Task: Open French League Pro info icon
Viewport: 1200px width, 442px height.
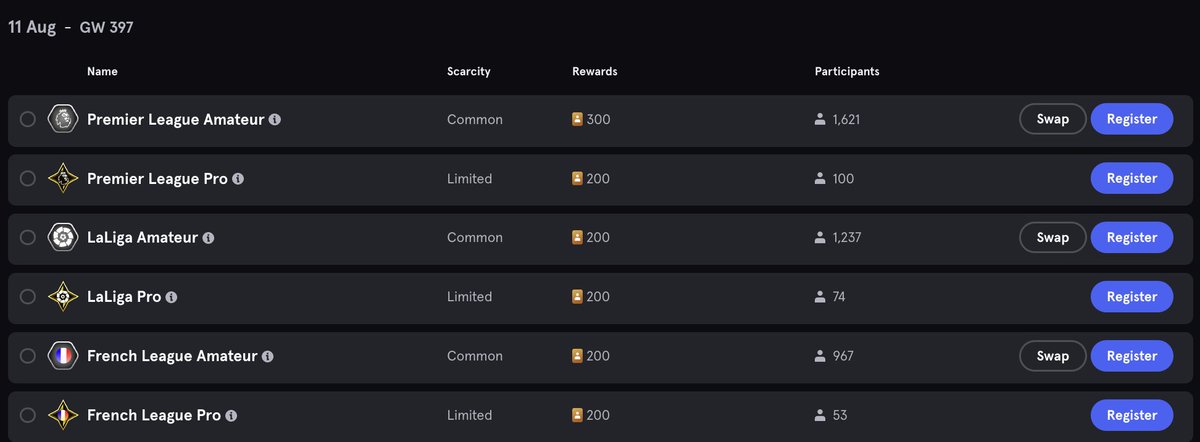Action: (x=232, y=415)
